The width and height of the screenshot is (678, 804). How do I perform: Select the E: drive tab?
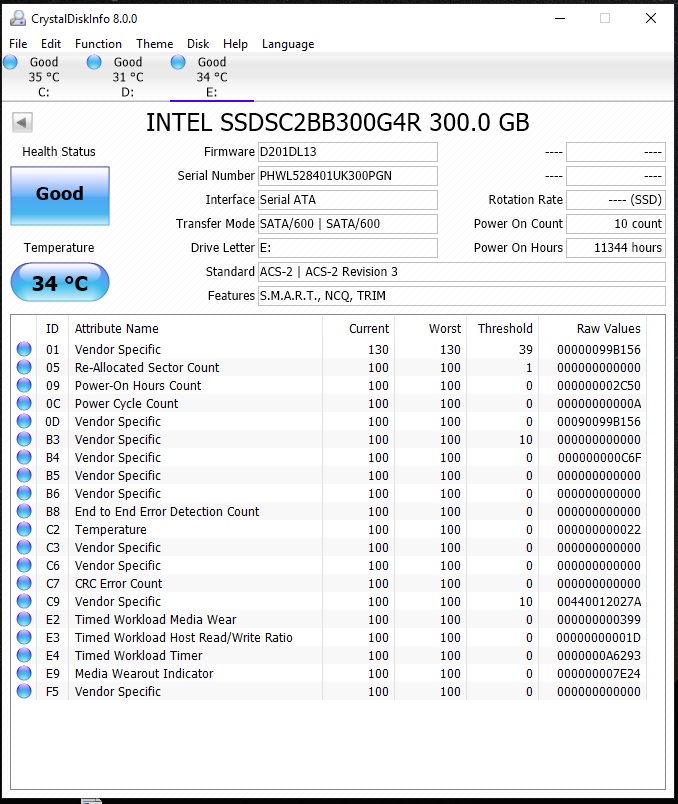[211, 77]
